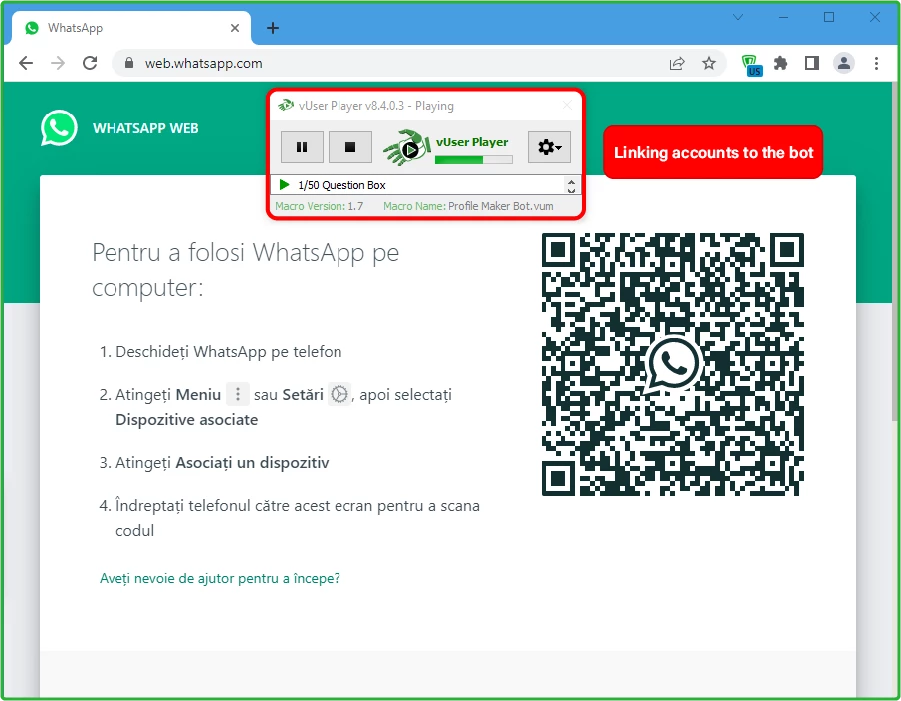Share this page via share icon
Viewport: 901px width, 701px height.
(677, 63)
